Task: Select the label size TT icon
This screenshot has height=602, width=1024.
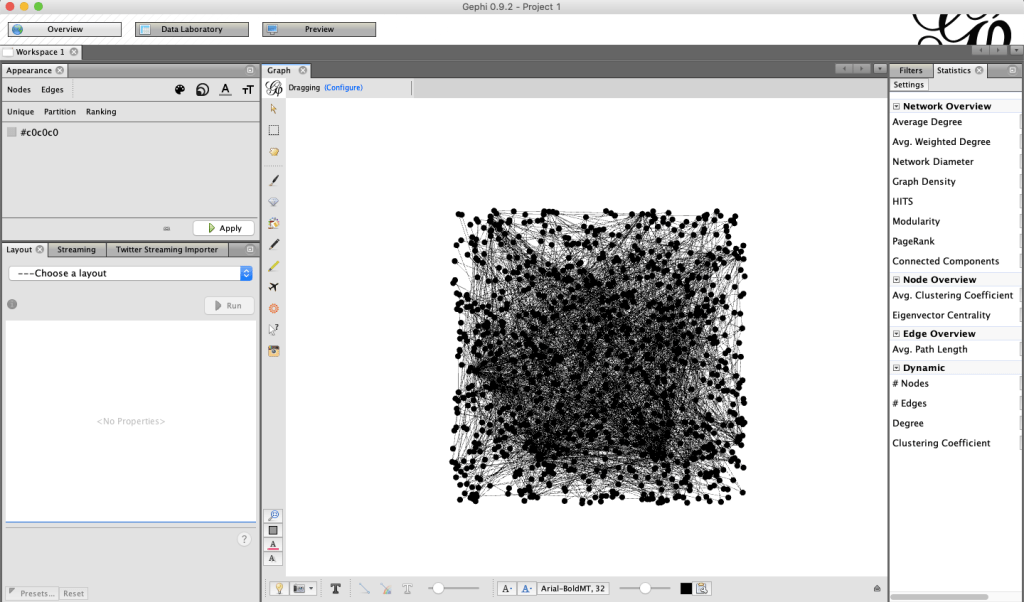Action: click(248, 89)
